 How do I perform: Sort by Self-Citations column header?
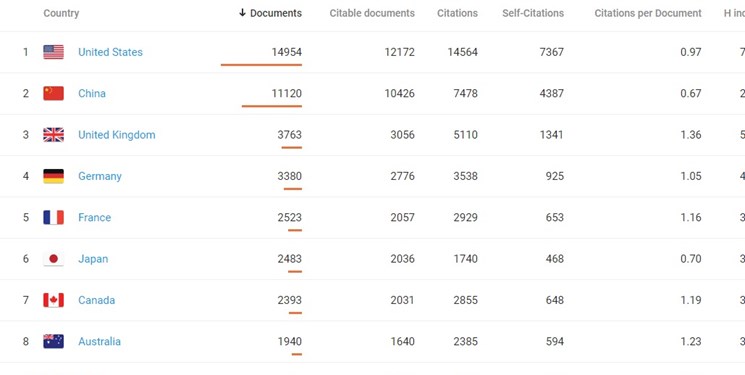coord(533,13)
